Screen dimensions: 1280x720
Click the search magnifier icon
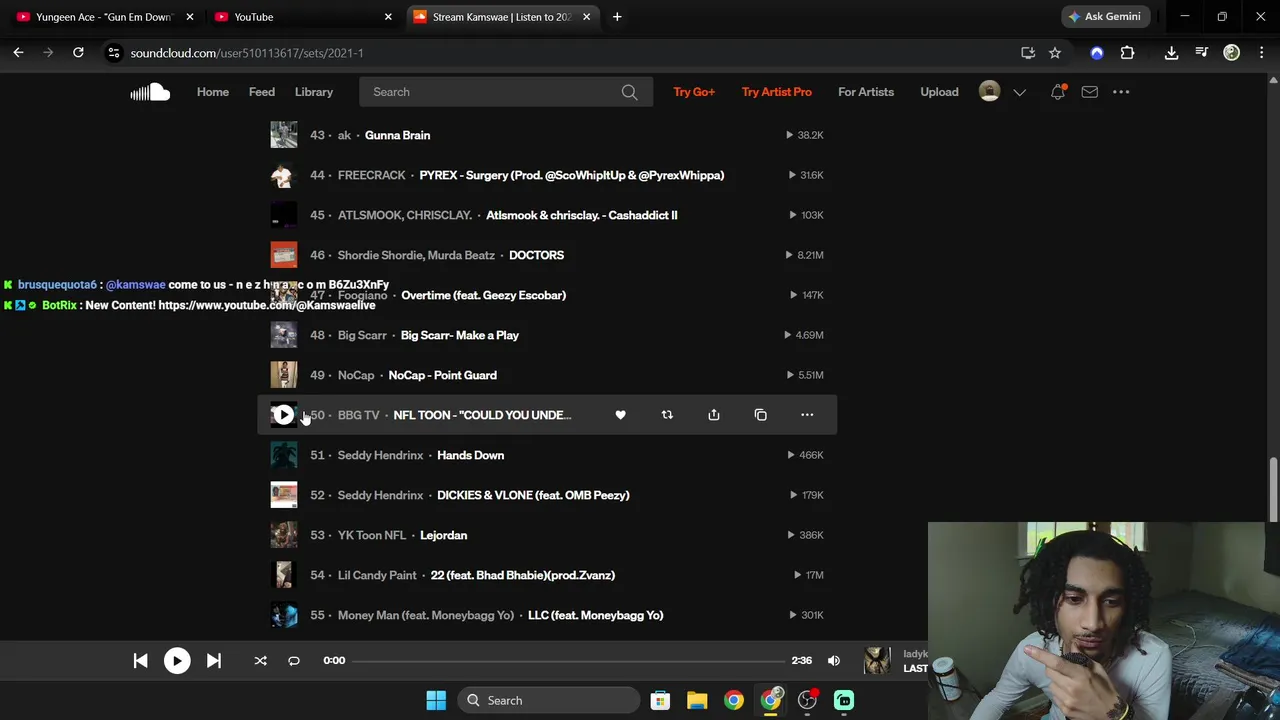(629, 92)
